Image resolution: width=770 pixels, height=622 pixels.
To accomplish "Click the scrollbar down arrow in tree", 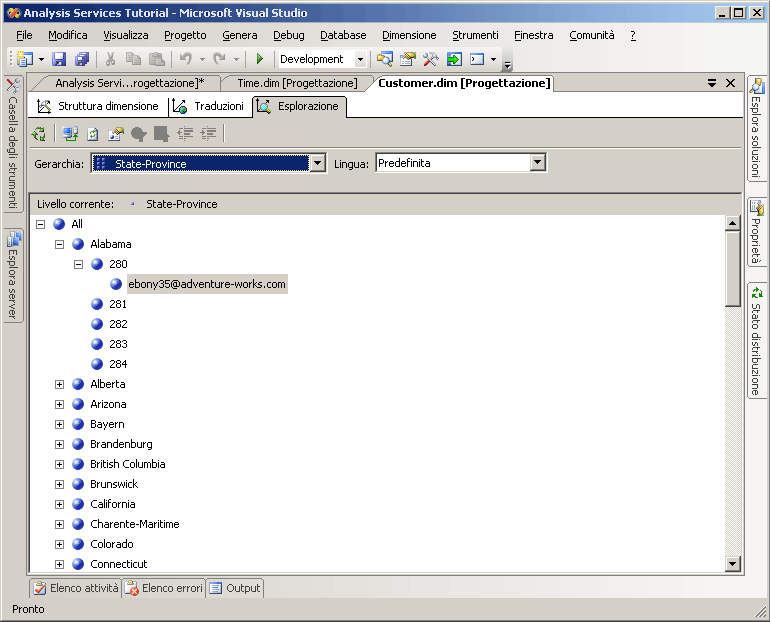I will pyautogui.click(x=733, y=564).
